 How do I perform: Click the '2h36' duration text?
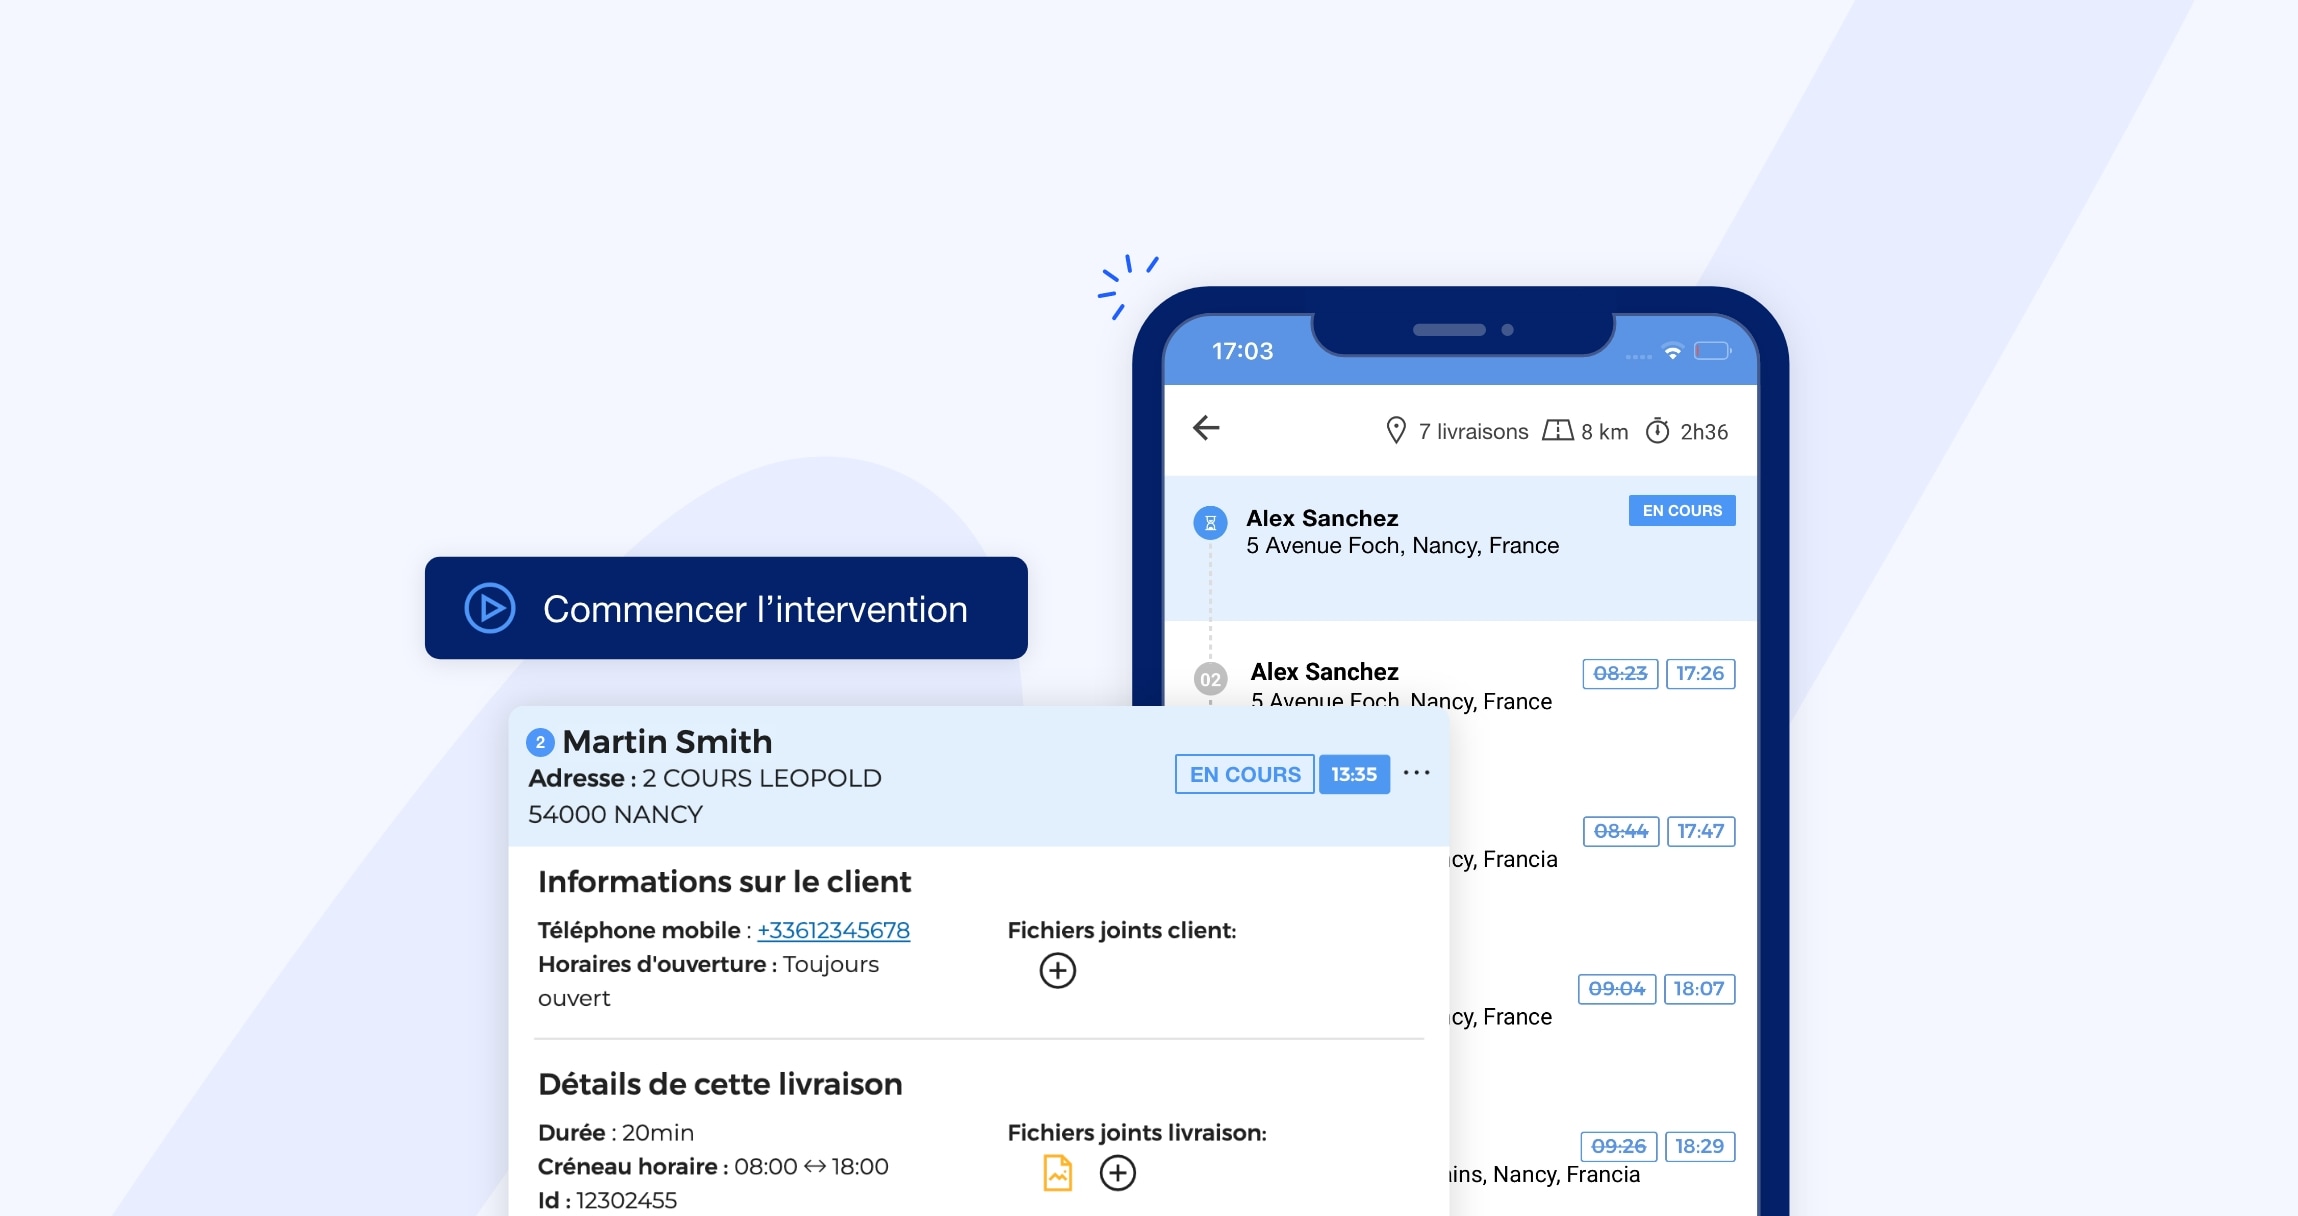(1704, 431)
